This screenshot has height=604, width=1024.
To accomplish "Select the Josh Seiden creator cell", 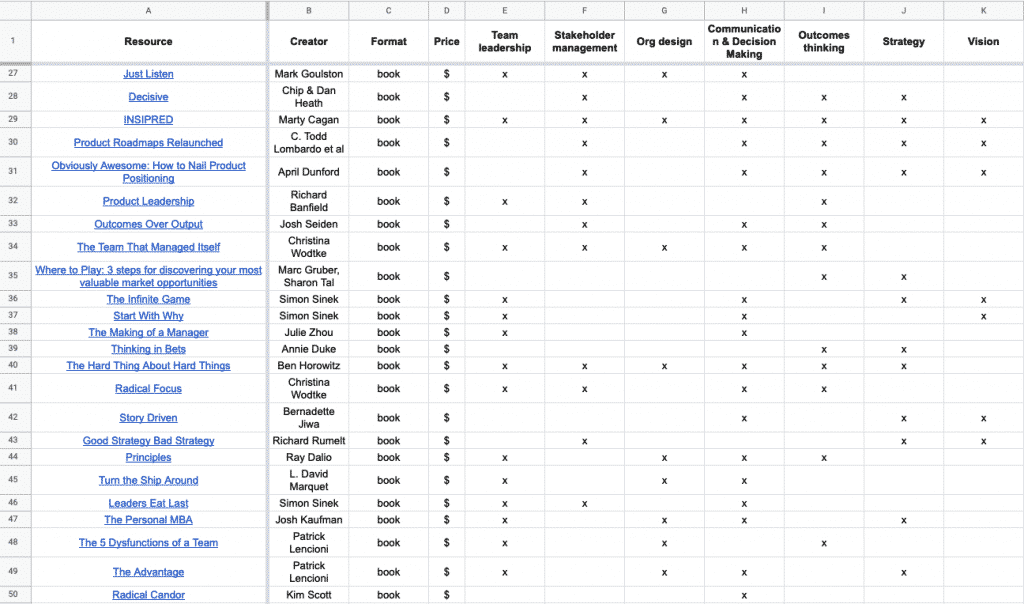I will [x=308, y=224].
